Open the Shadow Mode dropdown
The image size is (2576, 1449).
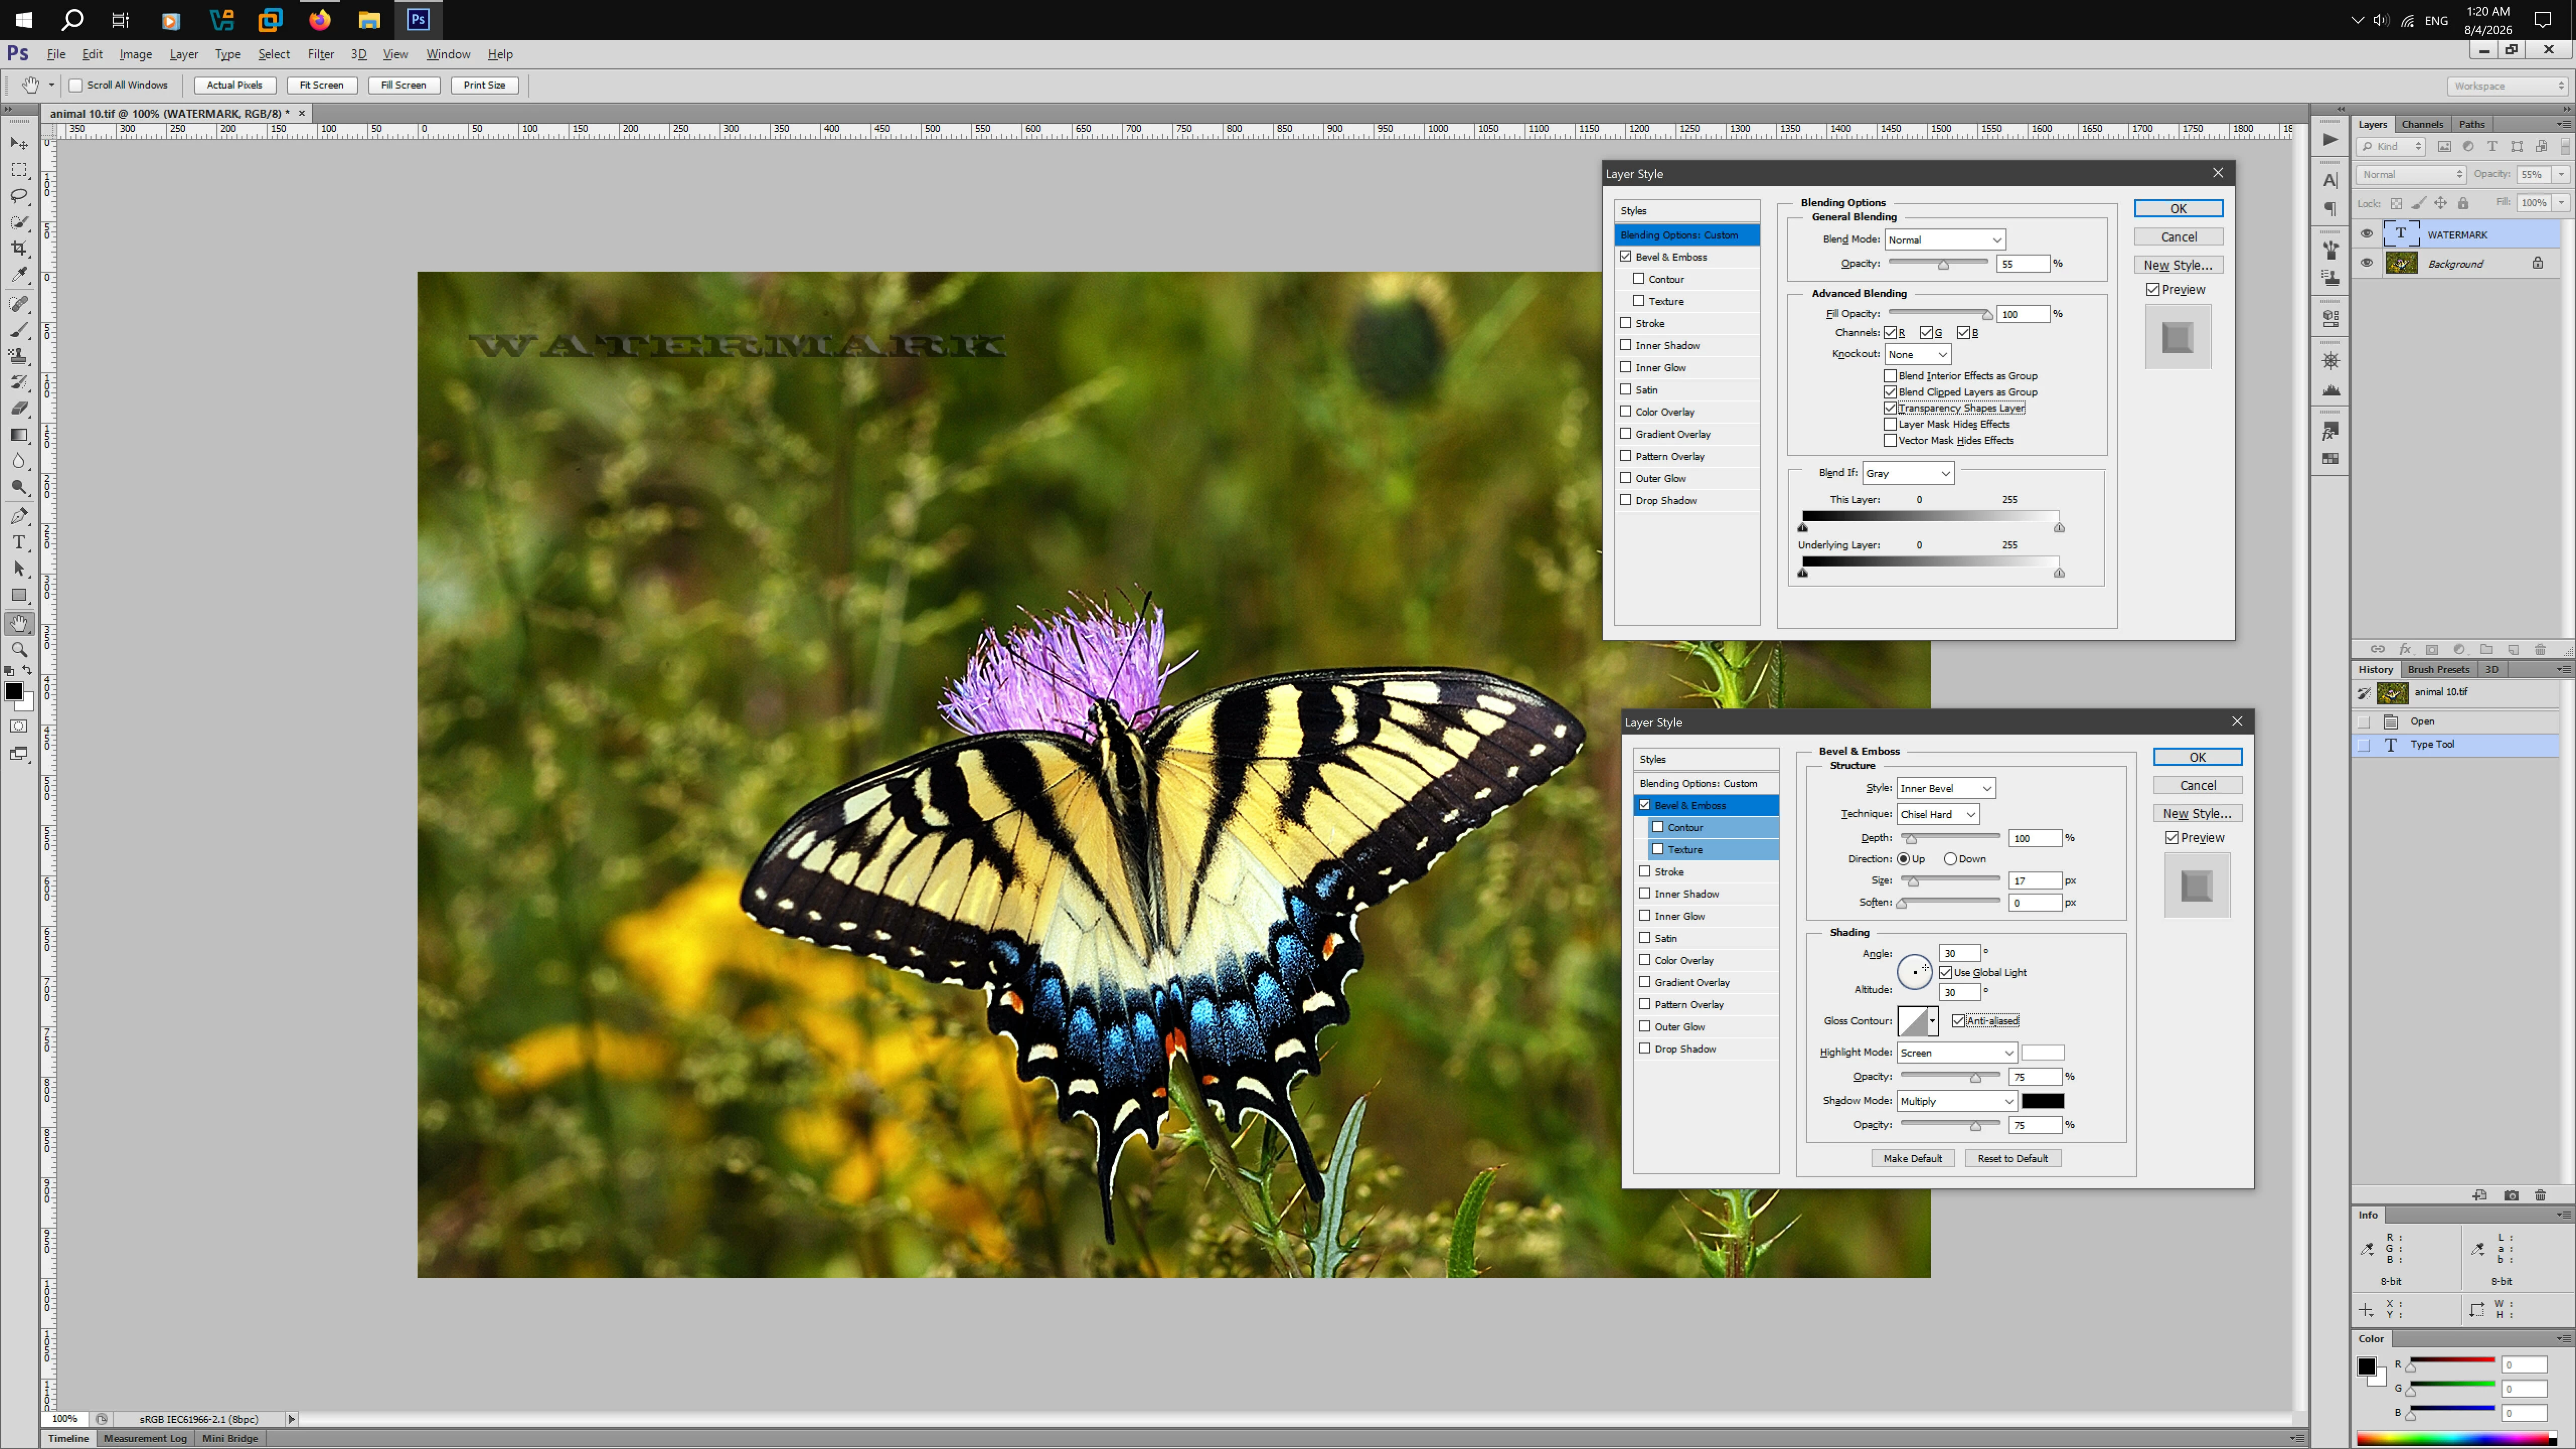[x=1957, y=1101]
